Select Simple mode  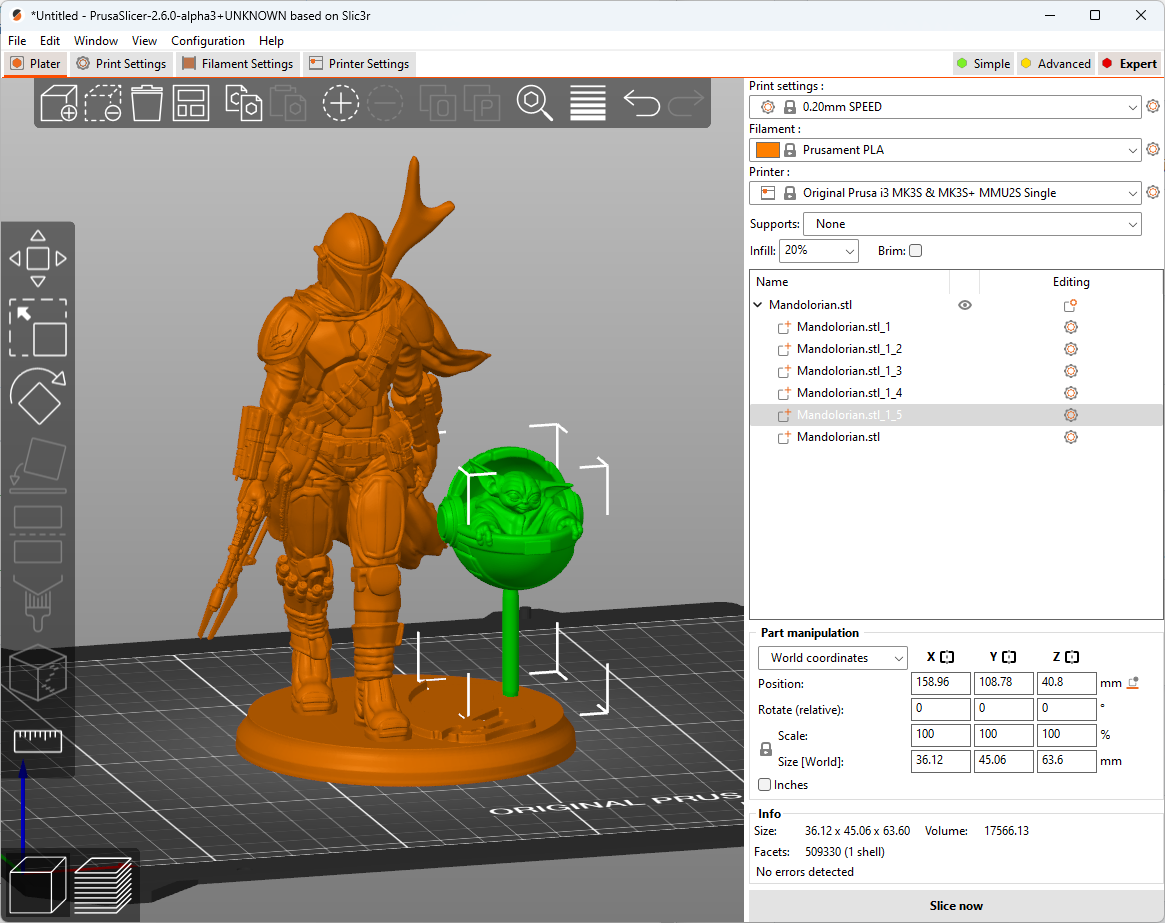983,64
